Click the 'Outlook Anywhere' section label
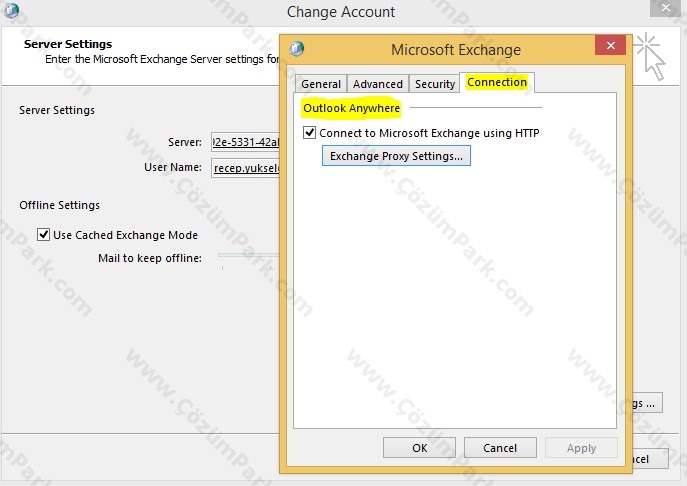This screenshot has height=486, width=687. click(351, 108)
